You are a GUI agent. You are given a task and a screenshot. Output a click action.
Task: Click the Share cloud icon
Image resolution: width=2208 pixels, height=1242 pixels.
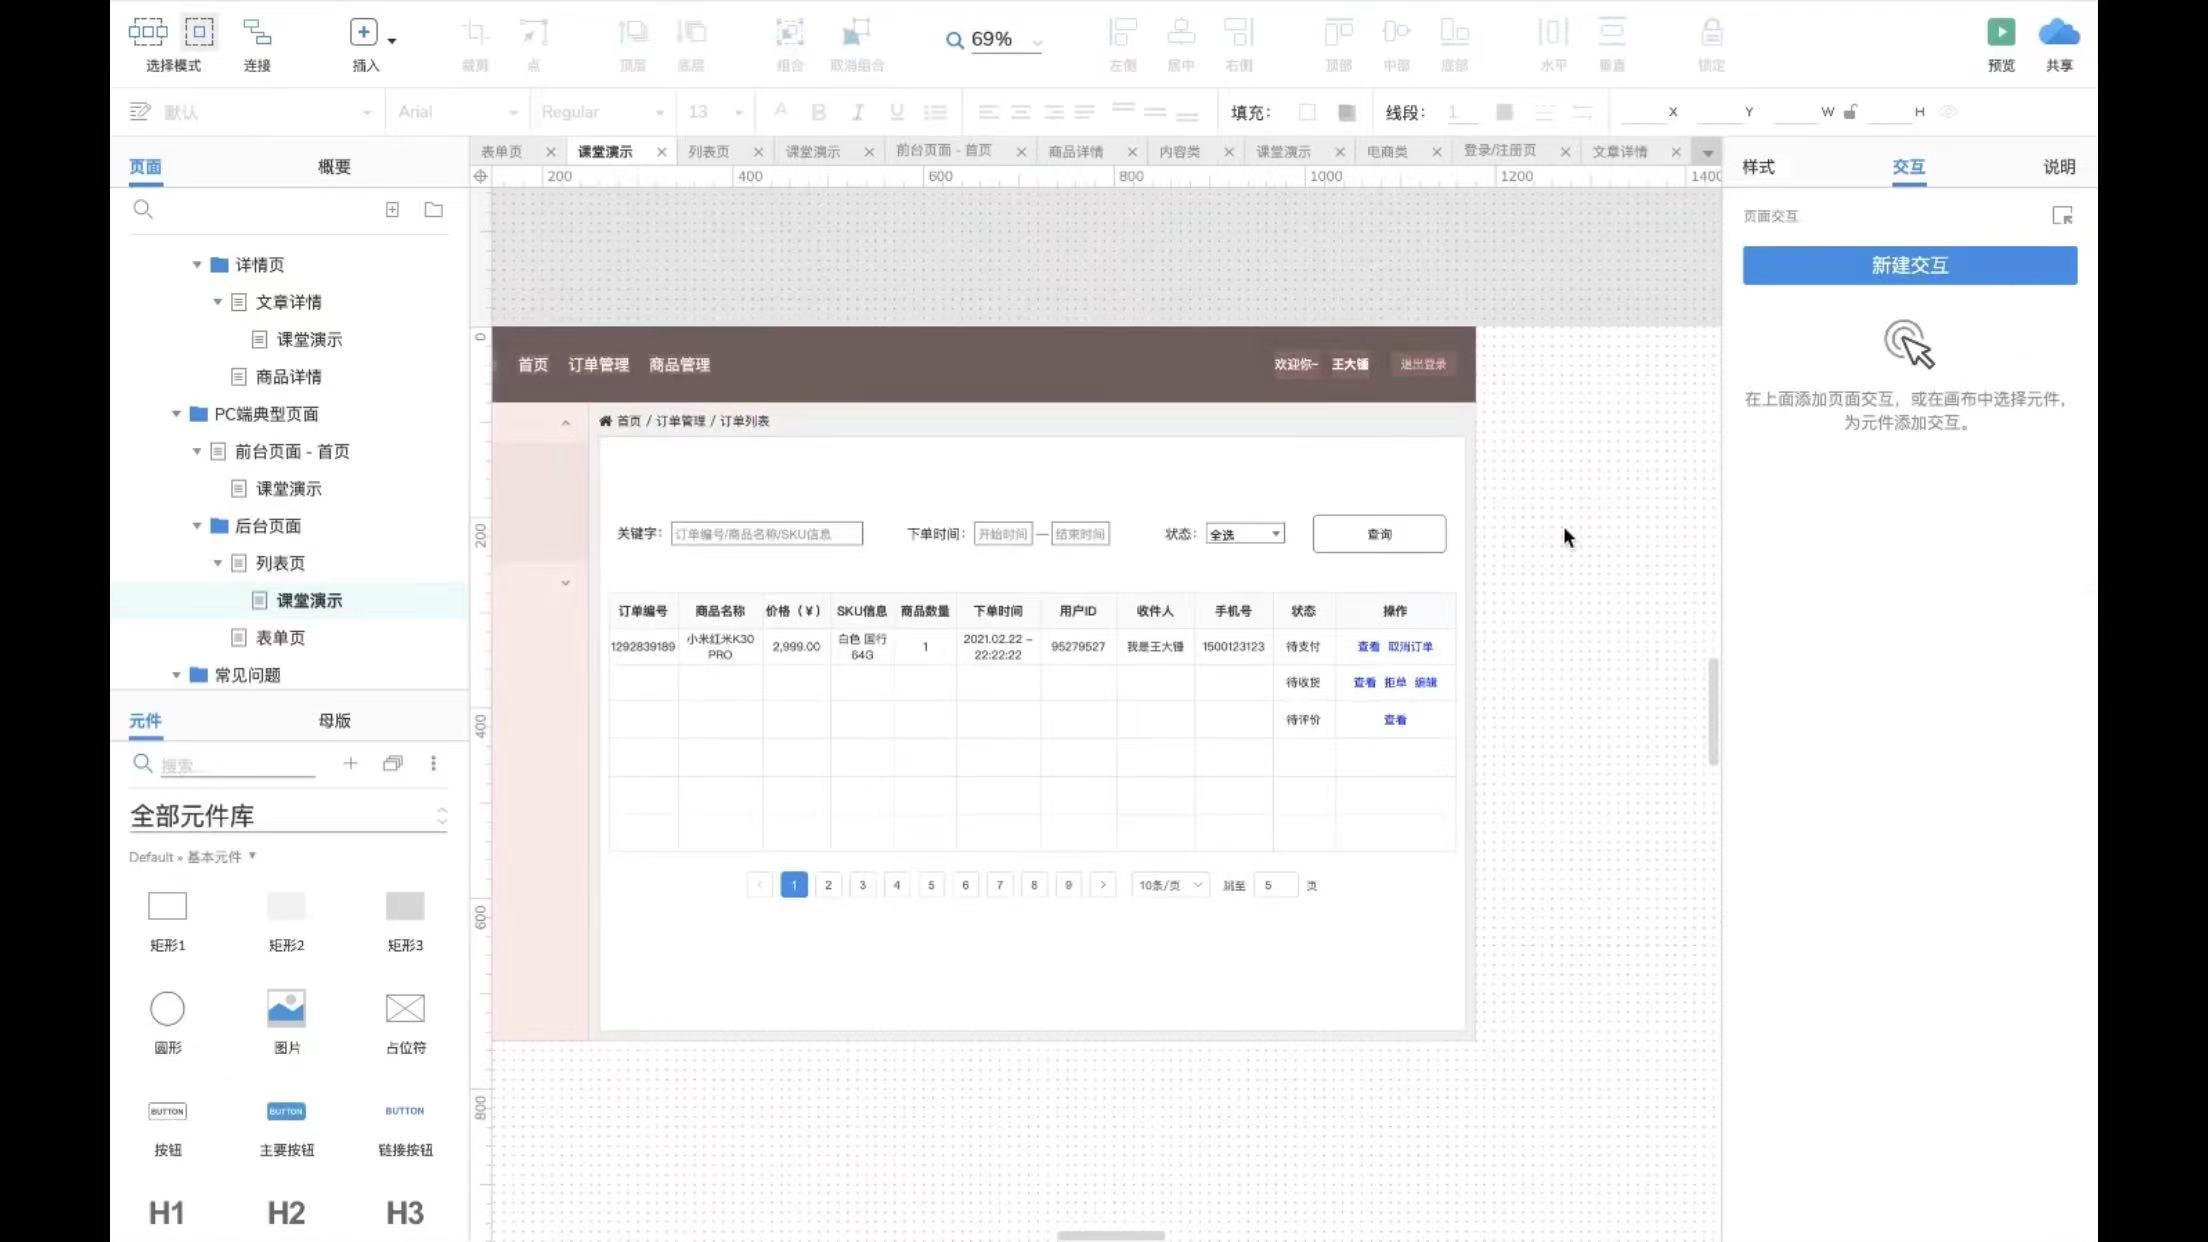coord(2058,33)
